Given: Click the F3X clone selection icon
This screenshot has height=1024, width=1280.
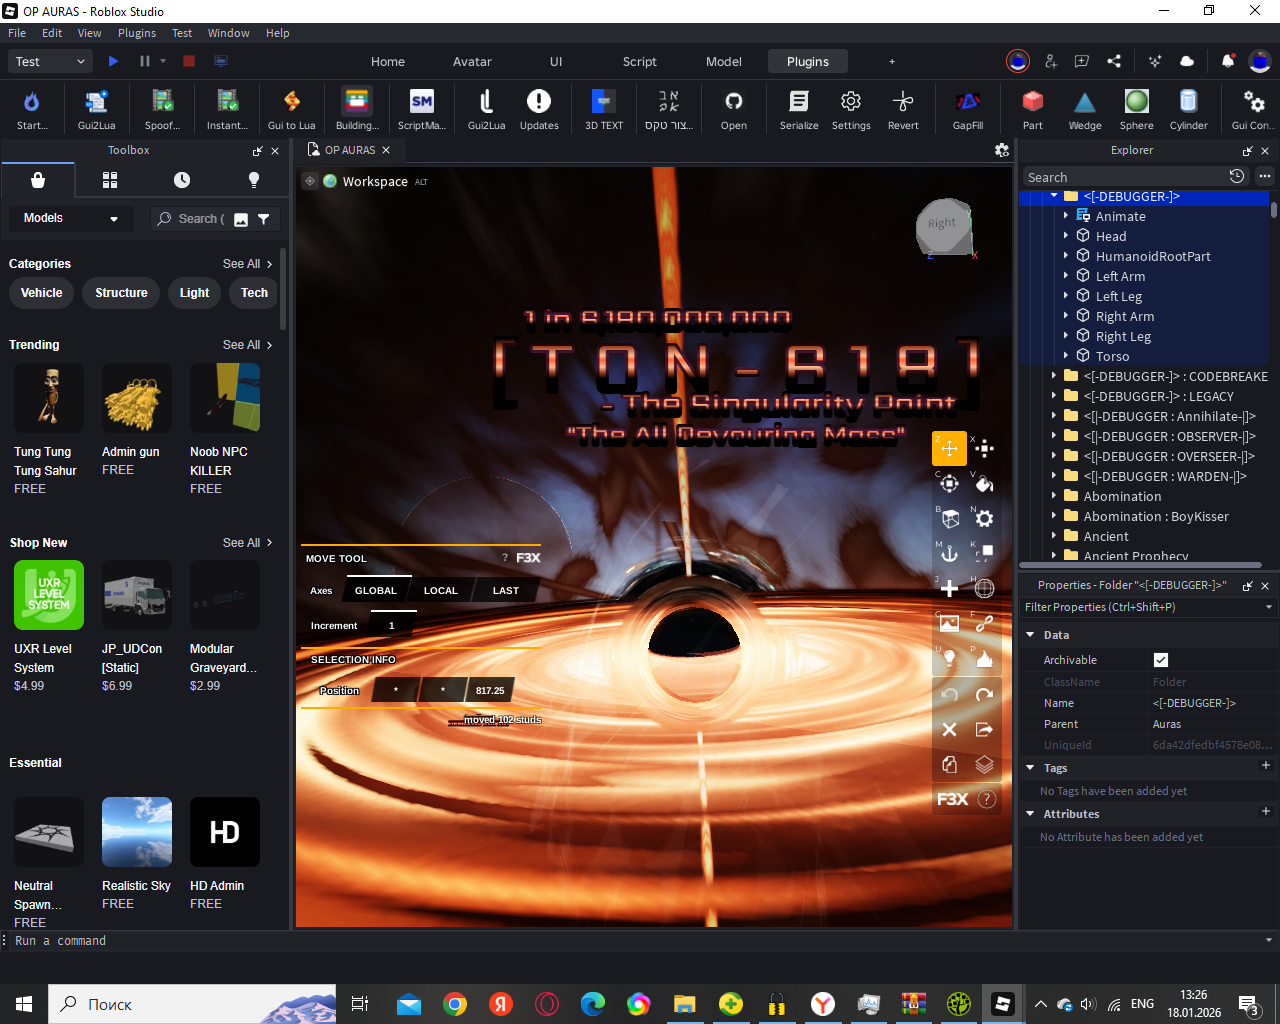Looking at the screenshot, I should 949,764.
